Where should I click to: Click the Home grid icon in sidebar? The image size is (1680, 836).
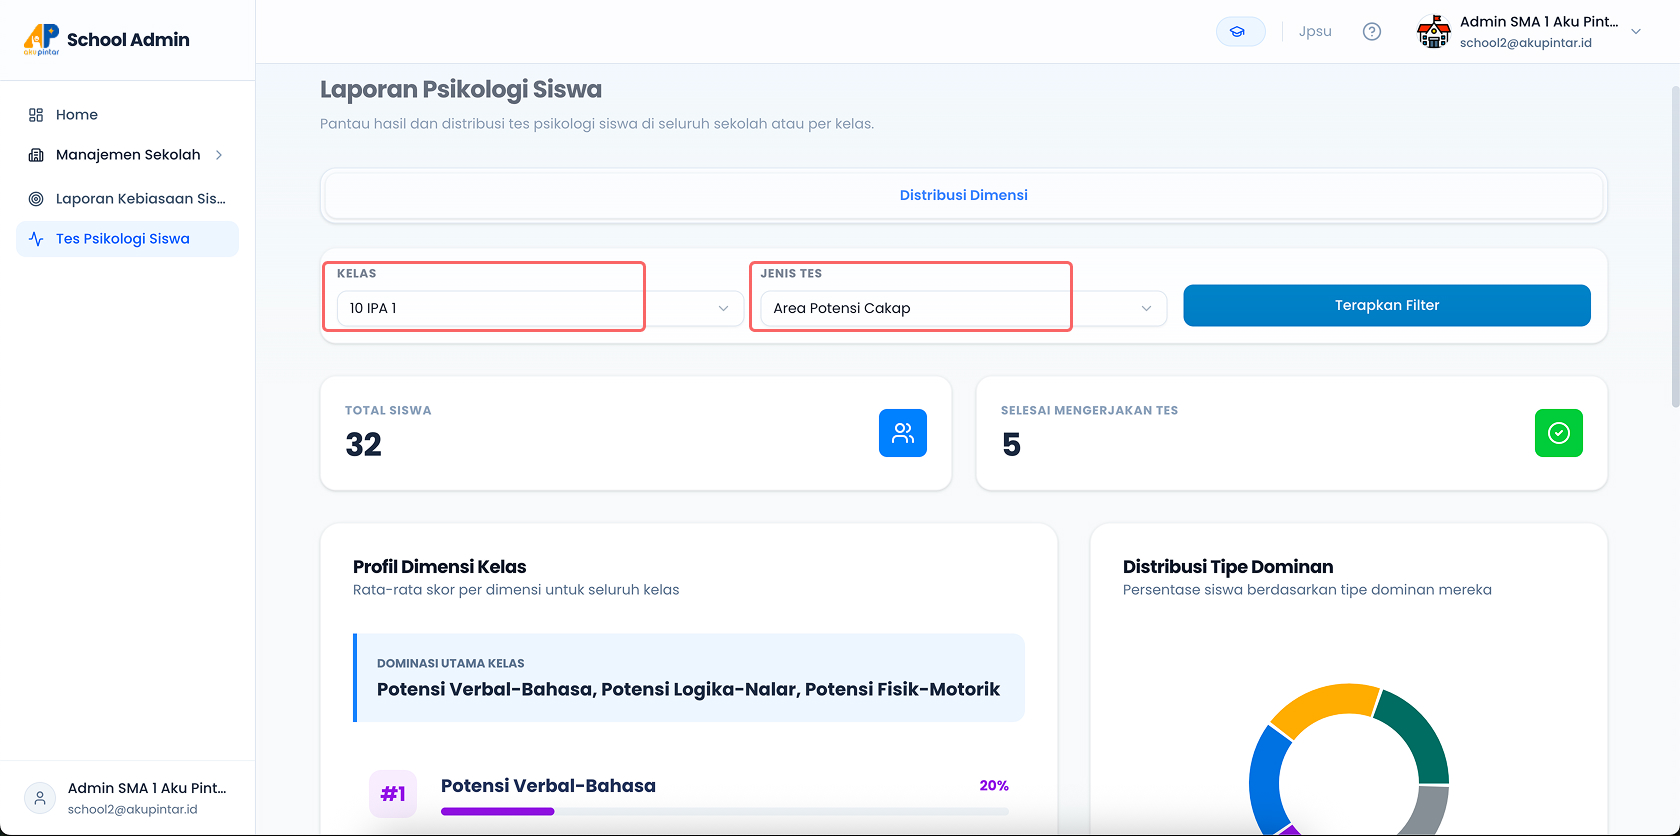(x=36, y=115)
